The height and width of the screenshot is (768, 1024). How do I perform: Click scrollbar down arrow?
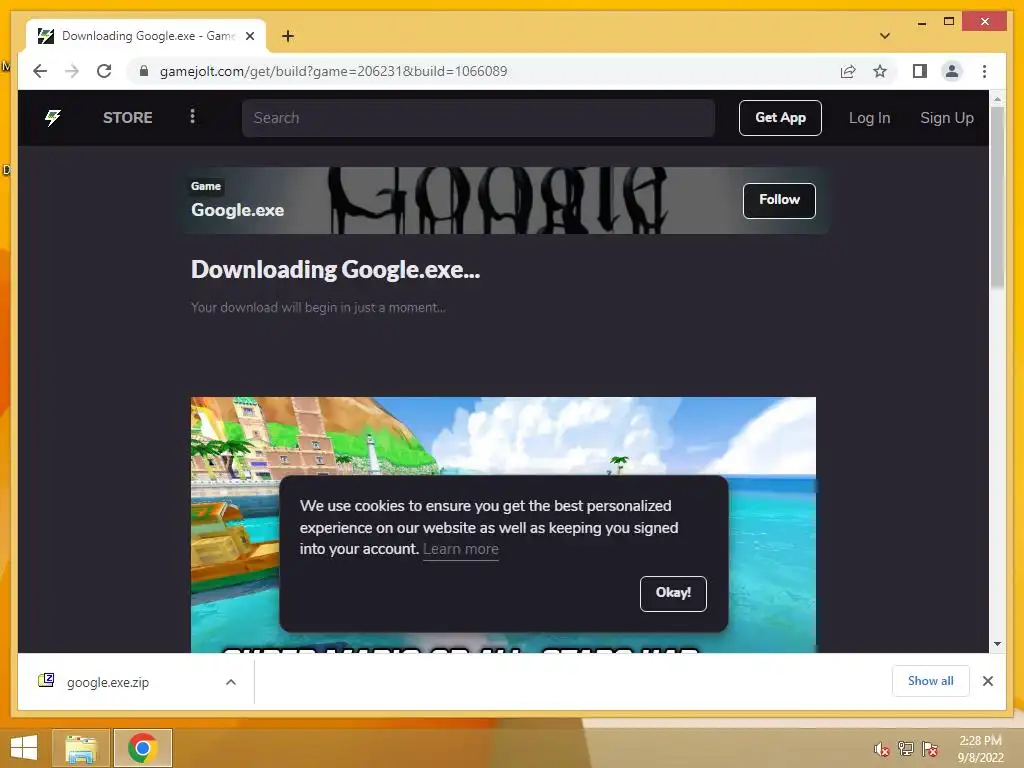point(997,644)
